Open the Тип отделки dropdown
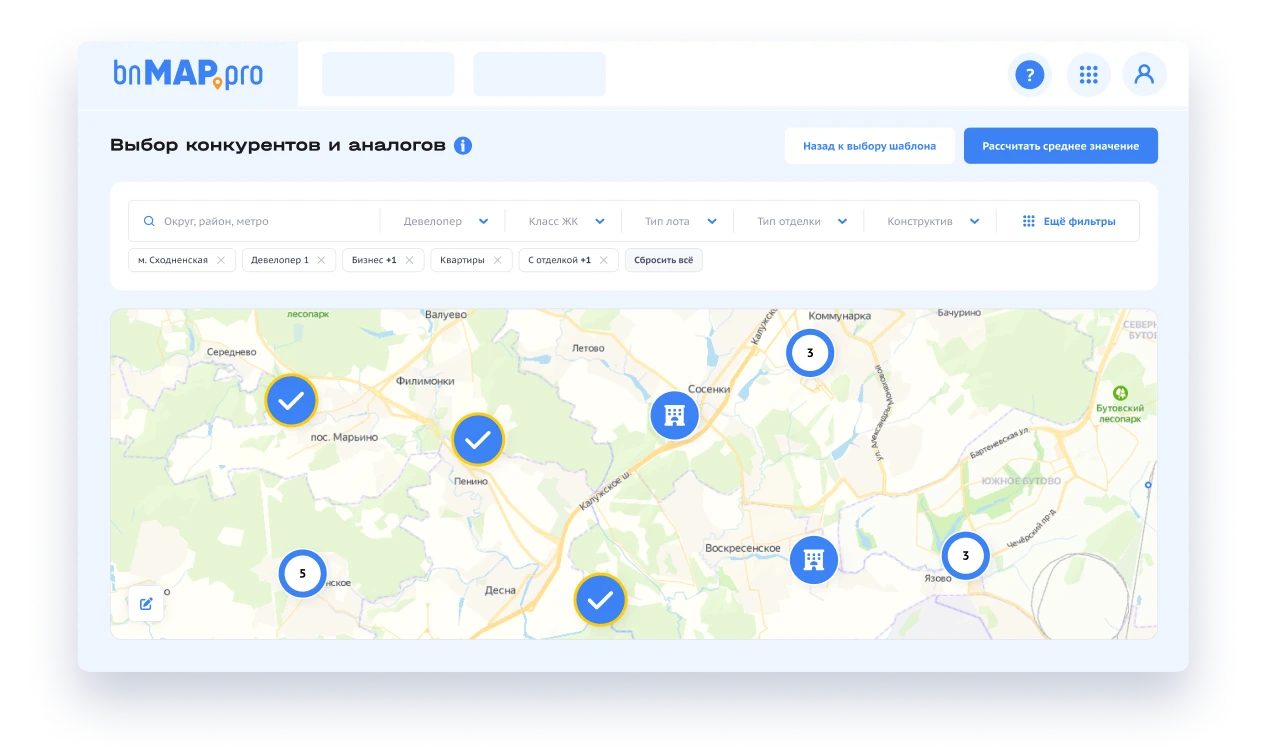 (801, 222)
